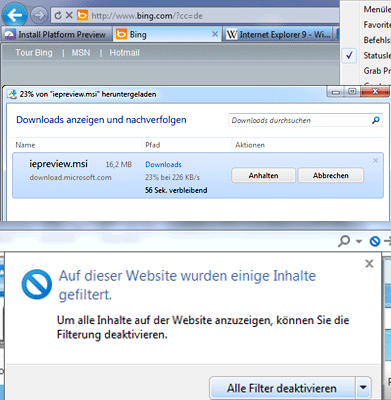Switch to Install Platform Preview tab
Image resolution: width=391 pixels, height=400 pixels.
[56, 35]
